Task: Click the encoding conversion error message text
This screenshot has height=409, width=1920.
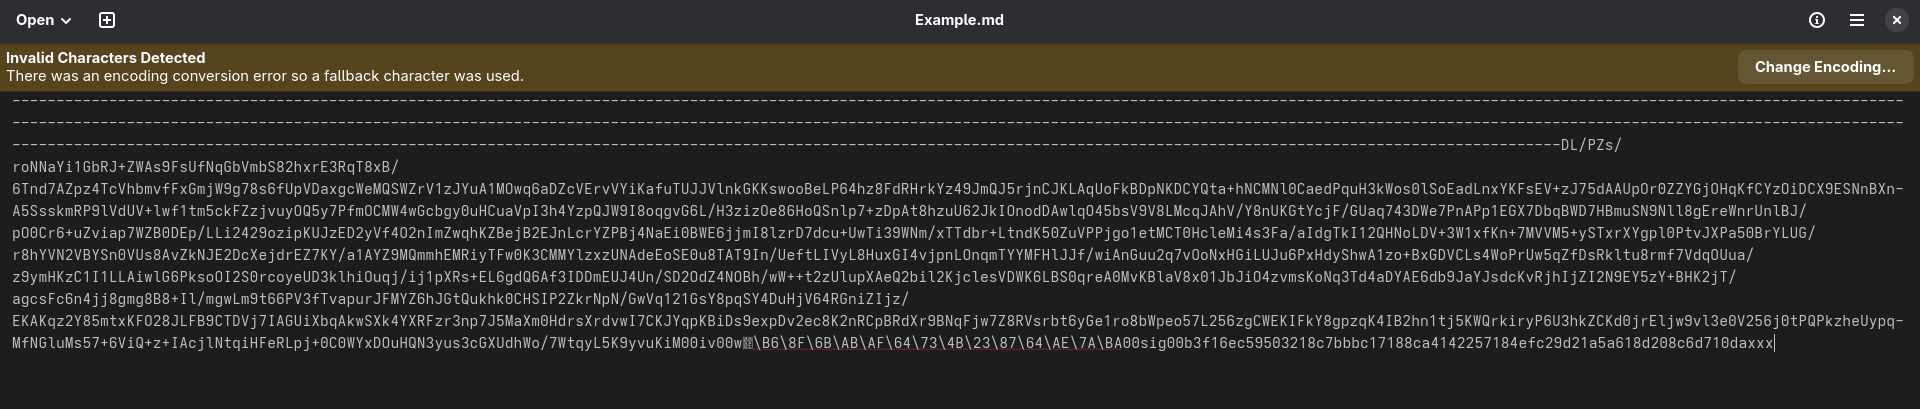Action: (265, 76)
